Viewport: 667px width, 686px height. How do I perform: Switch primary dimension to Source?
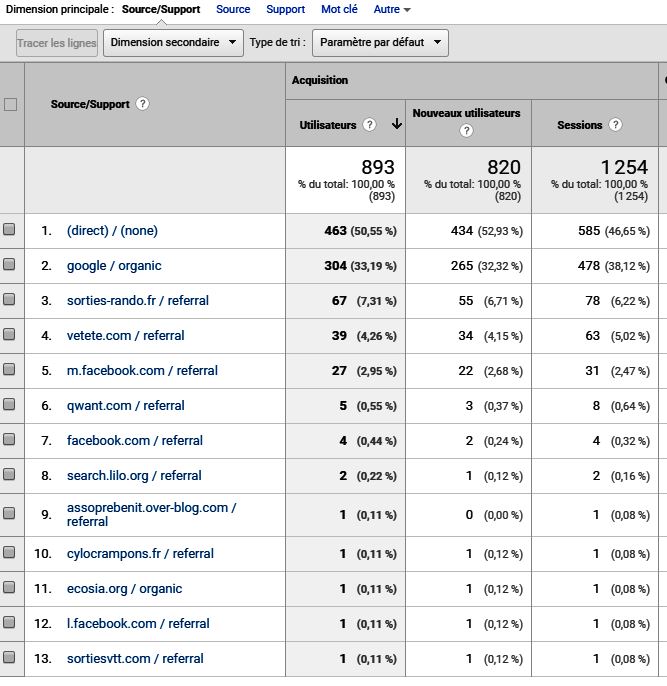click(x=233, y=9)
